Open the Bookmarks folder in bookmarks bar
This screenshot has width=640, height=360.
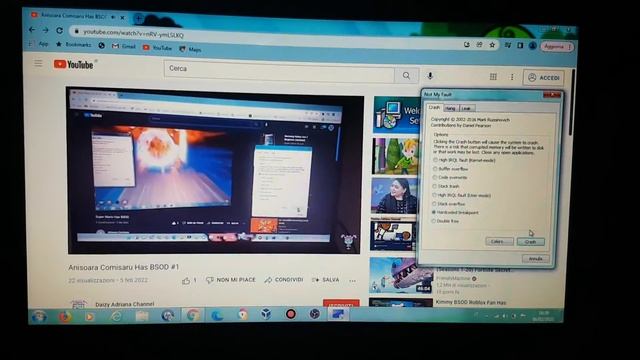74,44
